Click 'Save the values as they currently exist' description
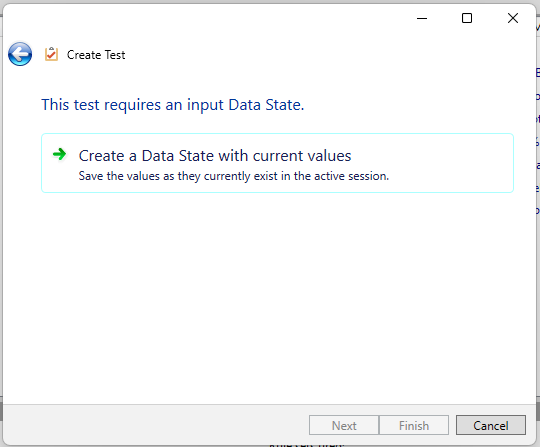The height and width of the screenshot is (447, 540). [234, 176]
